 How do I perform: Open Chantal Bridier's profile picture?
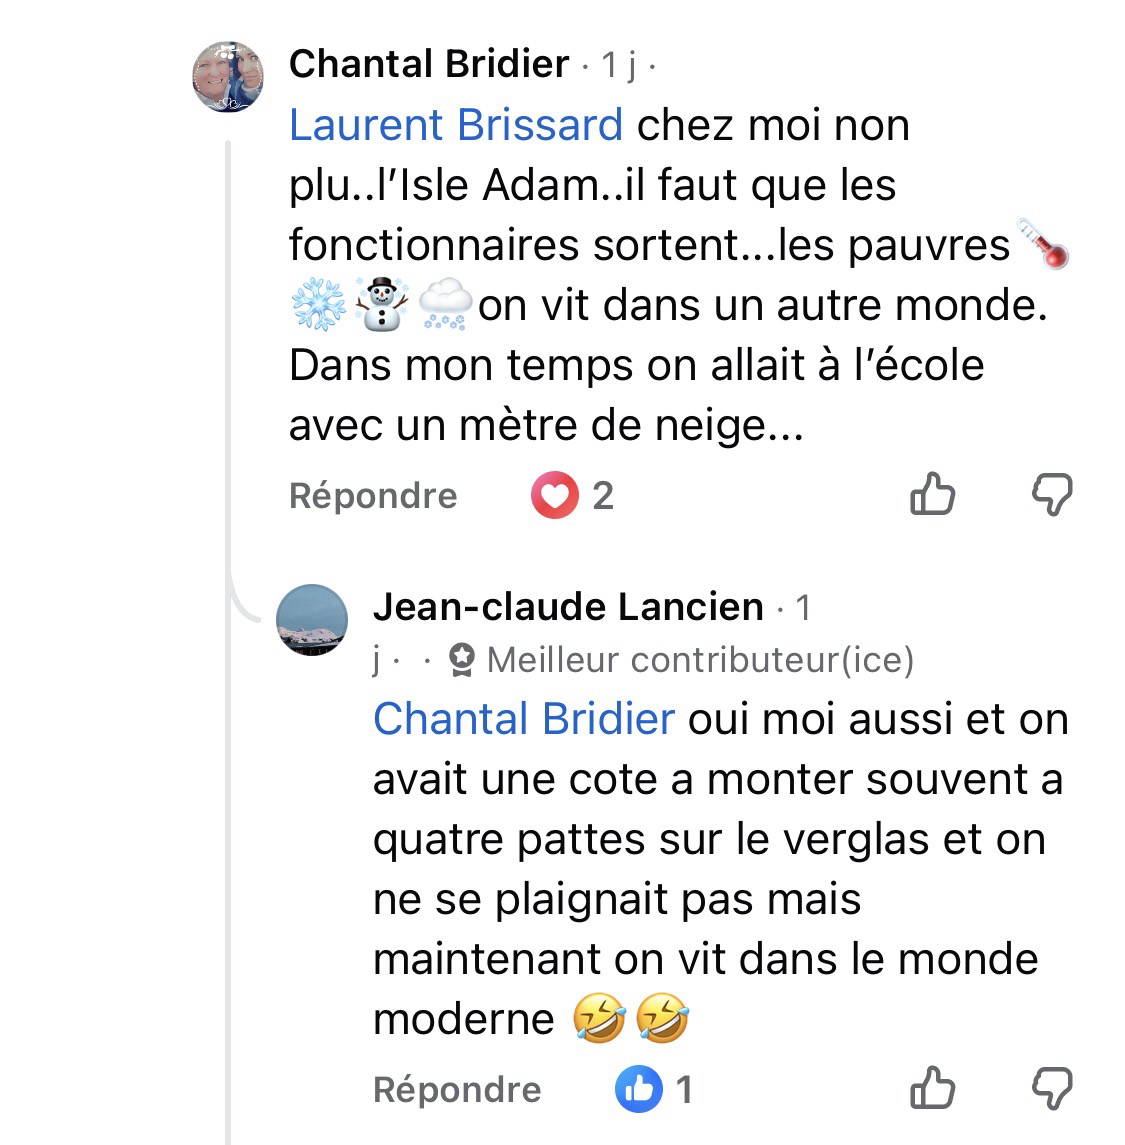228,76
